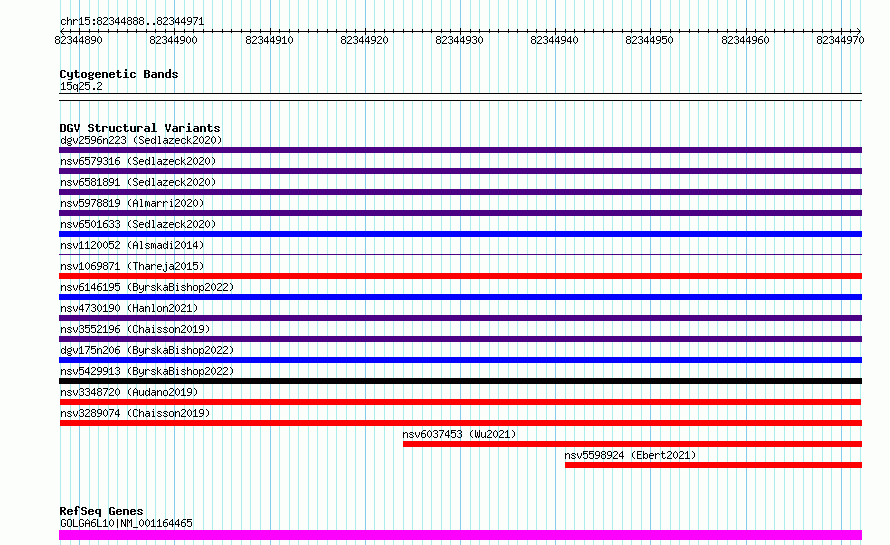Viewport: 890px width, 545px height.
Task: Select the black bar under nsv5429913
Action: coord(460,381)
